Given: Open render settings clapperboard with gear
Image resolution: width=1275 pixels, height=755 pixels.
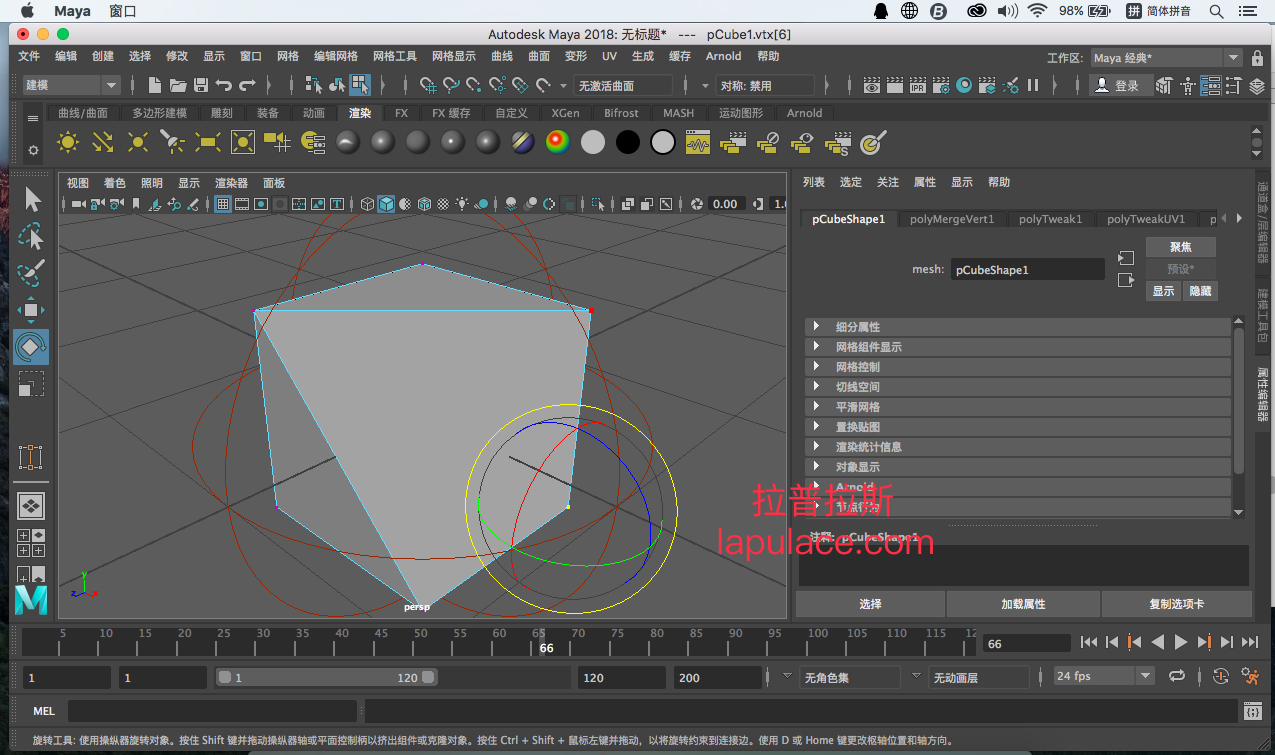Looking at the screenshot, I should pyautogui.click(x=941, y=85).
